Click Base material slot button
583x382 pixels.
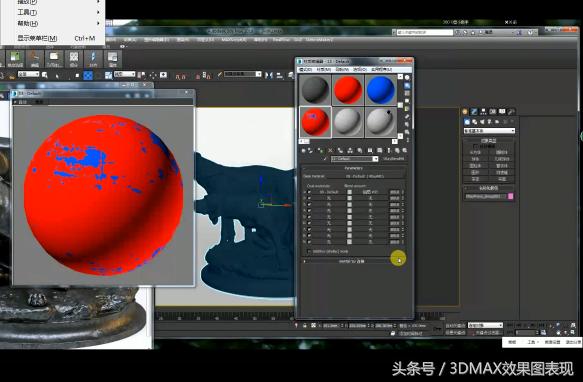(x=365, y=176)
